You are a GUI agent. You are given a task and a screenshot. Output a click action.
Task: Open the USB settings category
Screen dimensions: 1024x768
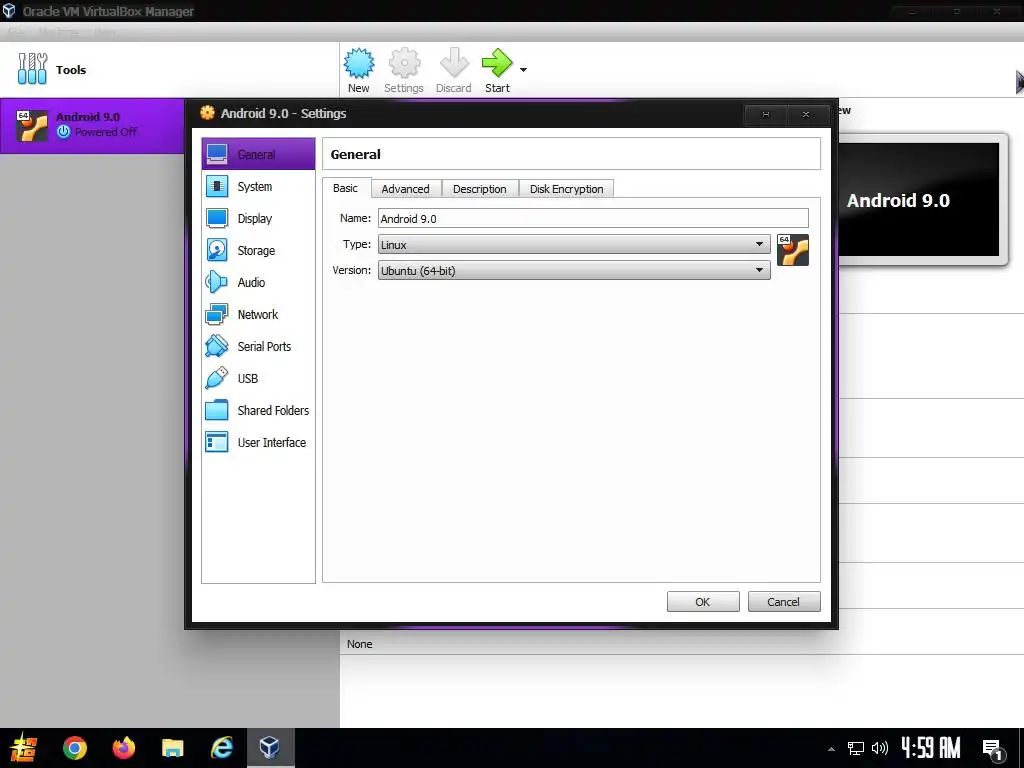[258, 378]
